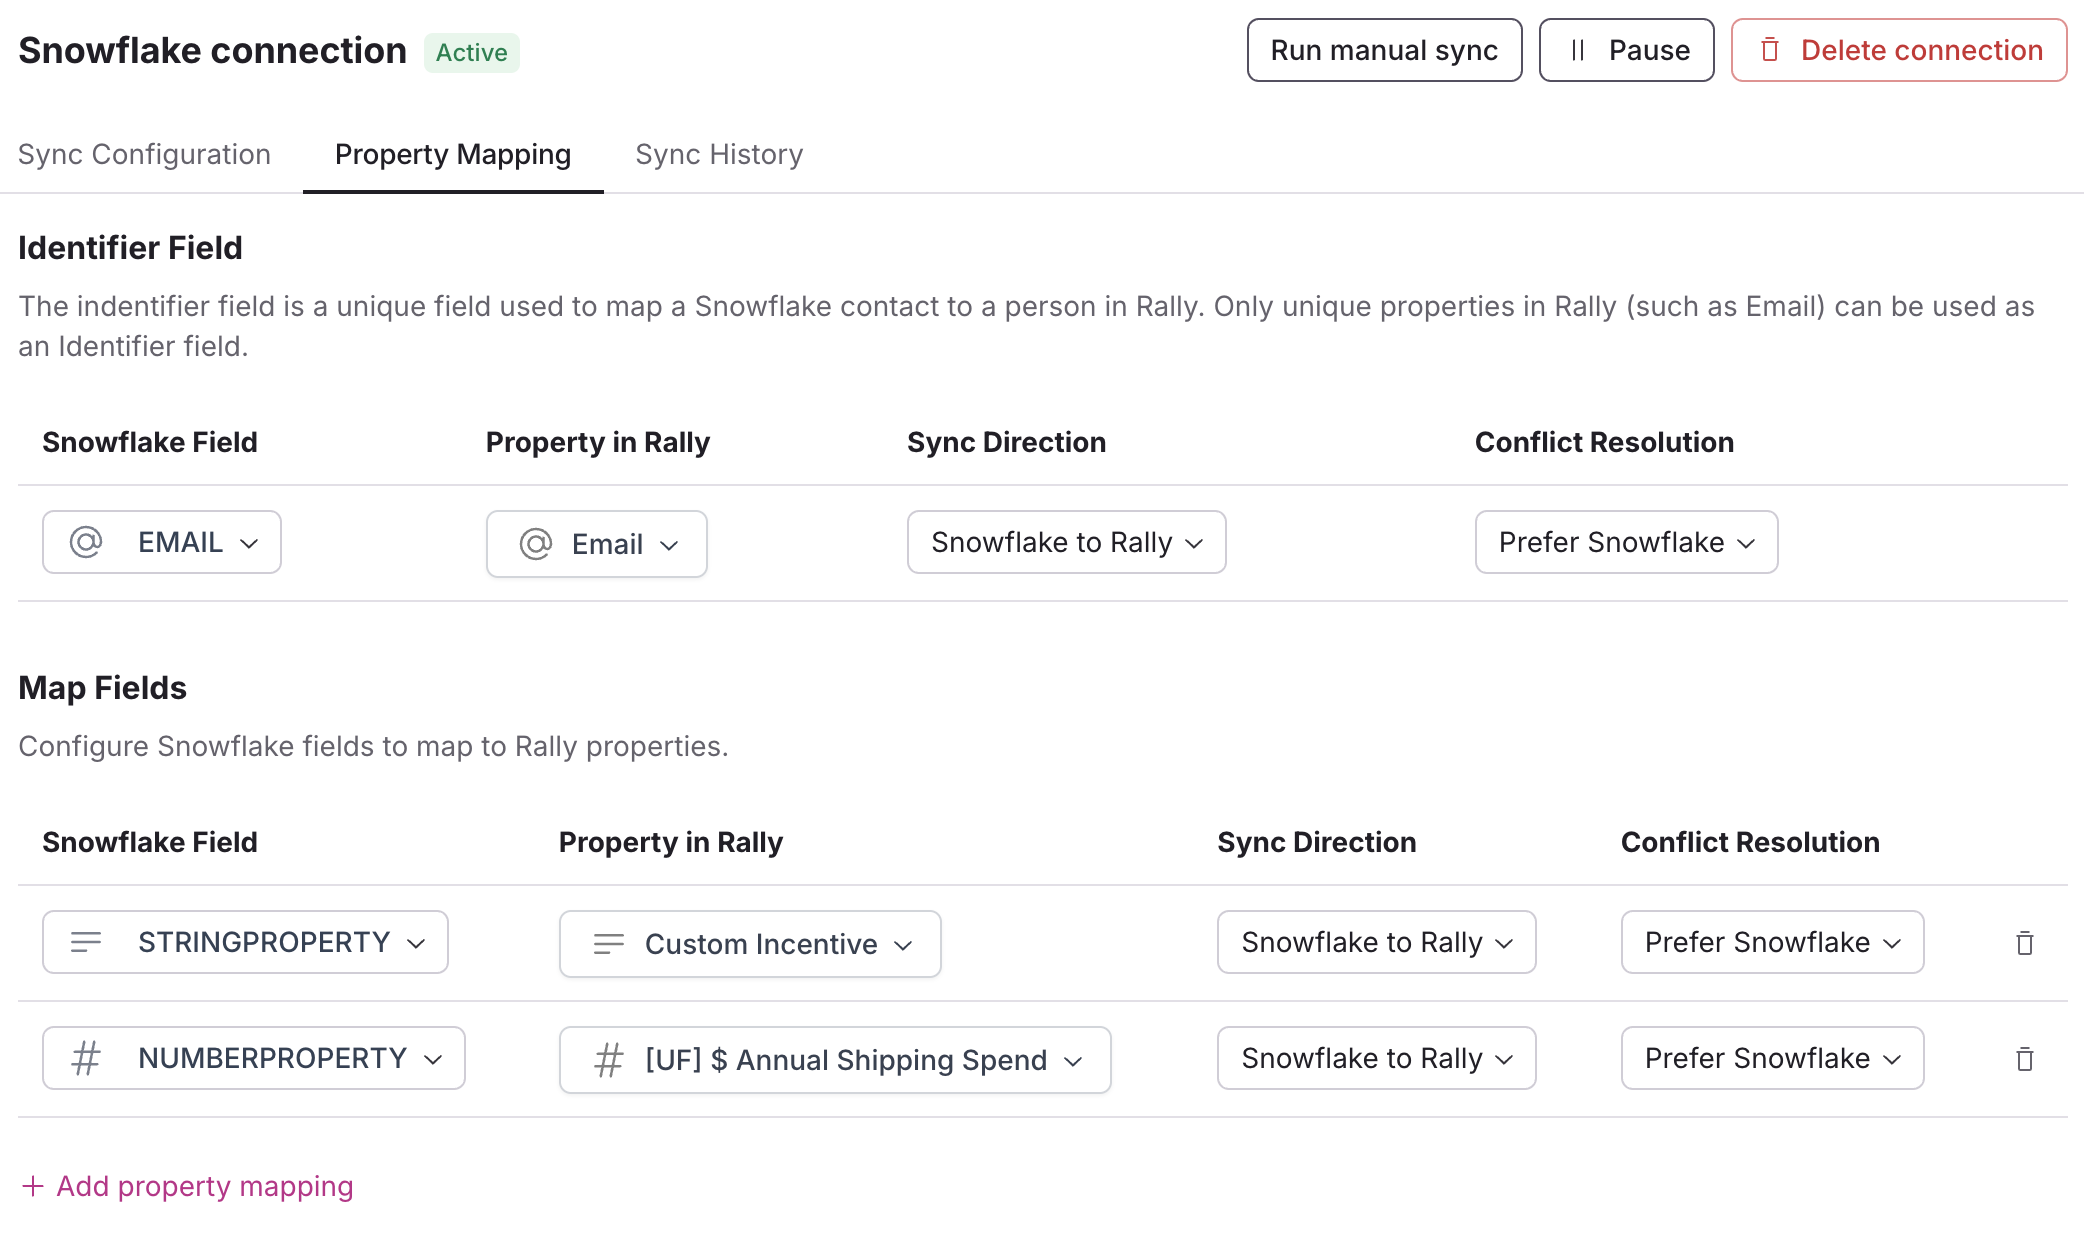Expand [UF] $ Annual Shipping Spend dropdown
Screen dimensions: 2084x1238
click(x=835, y=1060)
